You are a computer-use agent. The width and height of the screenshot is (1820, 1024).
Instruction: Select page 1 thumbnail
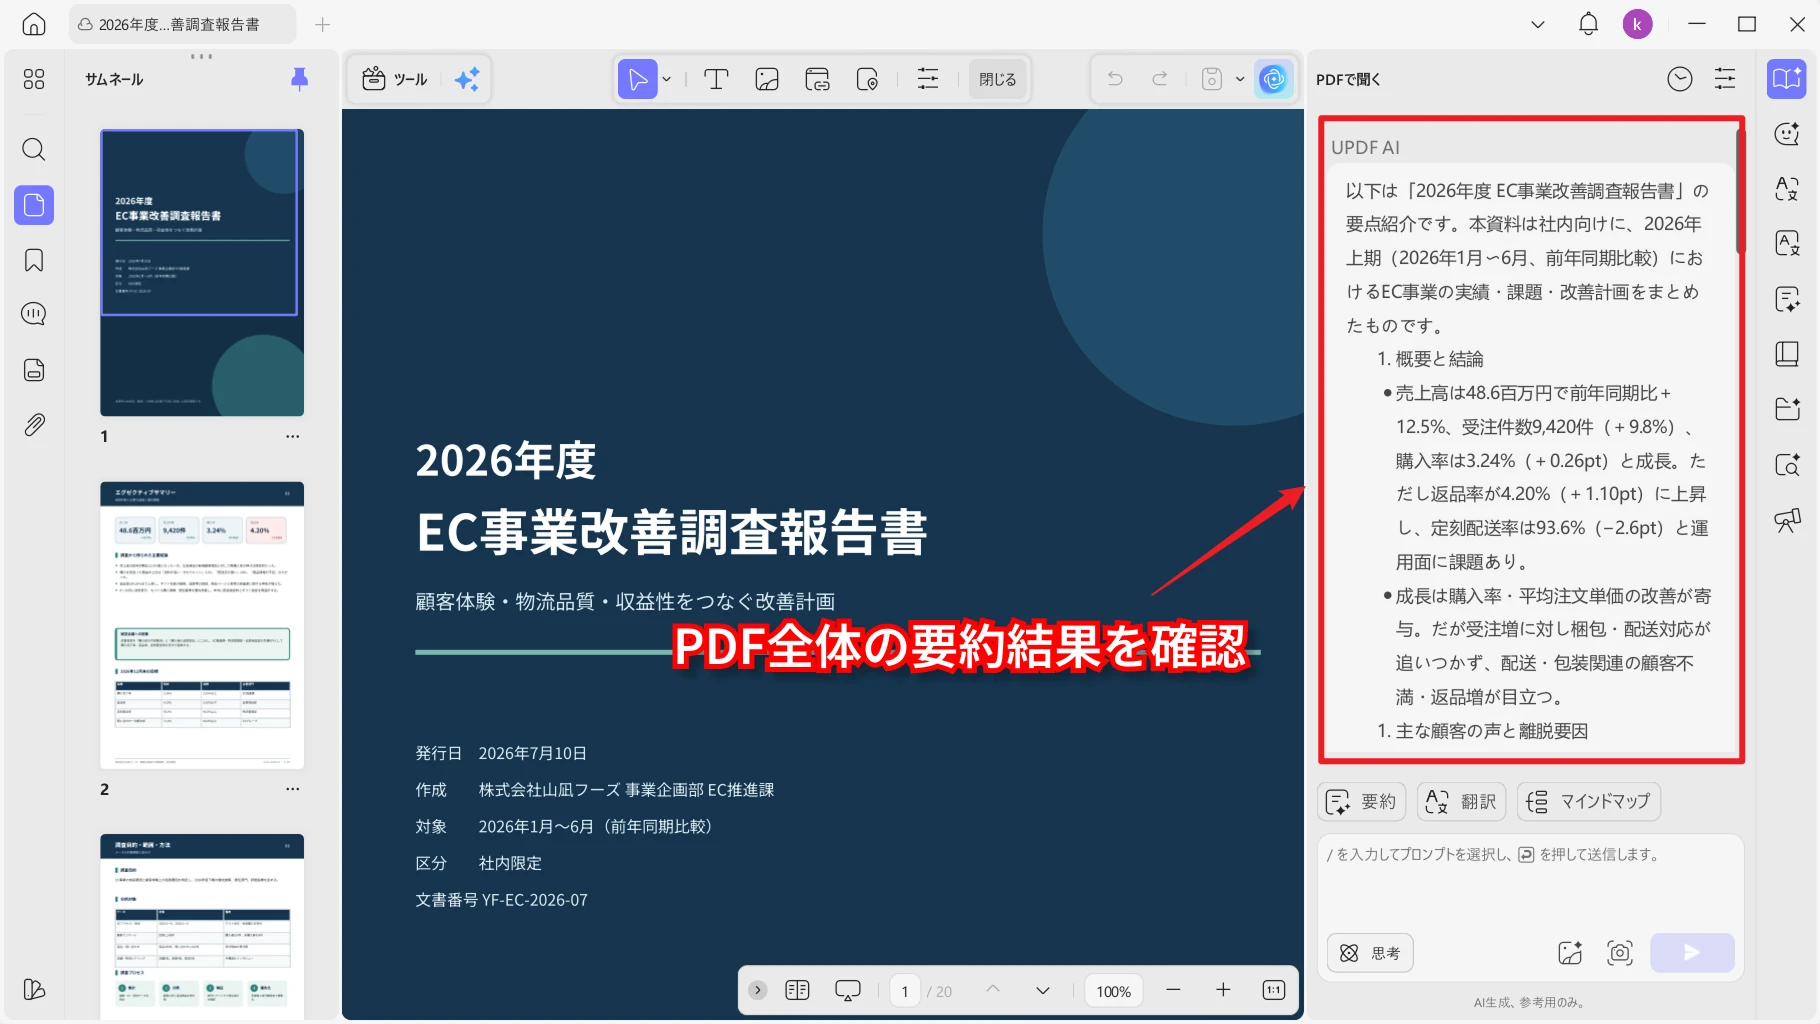point(201,272)
